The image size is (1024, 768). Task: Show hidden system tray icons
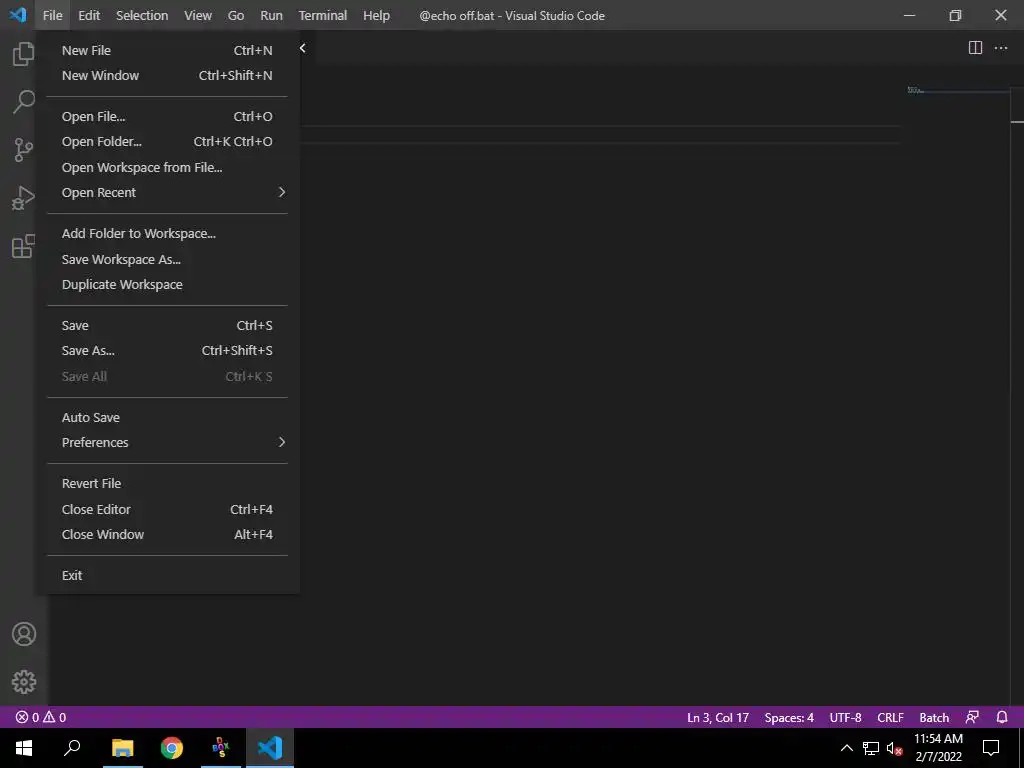pyautogui.click(x=846, y=748)
